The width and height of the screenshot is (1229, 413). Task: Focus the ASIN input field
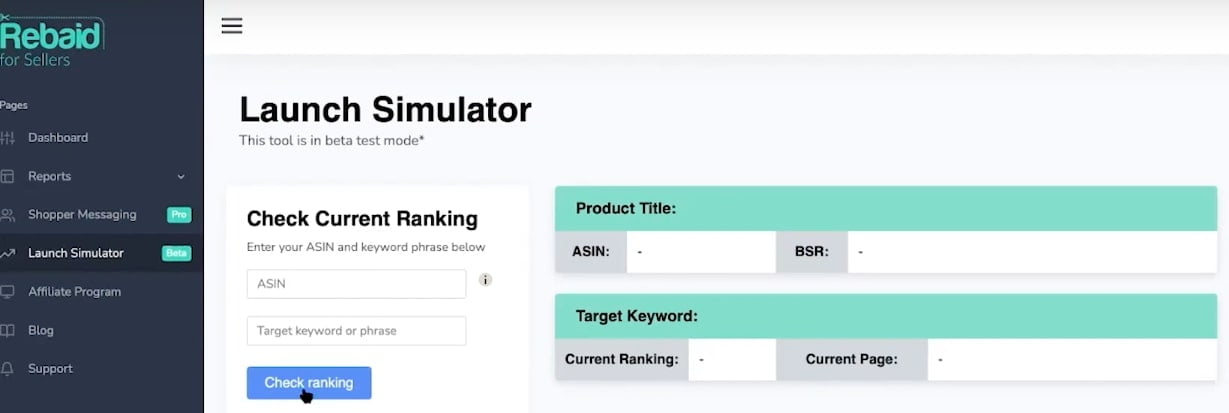pyautogui.click(x=356, y=284)
